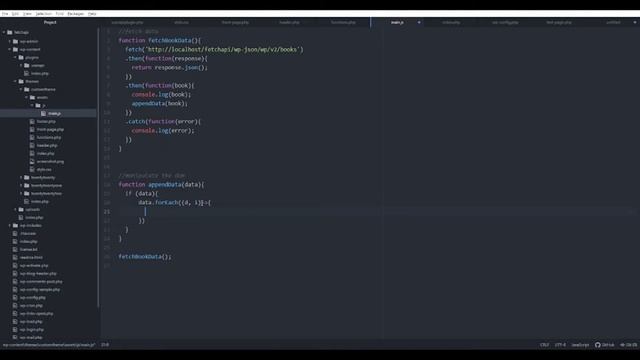Image resolution: width=640 pixels, height=360 pixels.
Task: Click the footer.php file icon
Action: (32, 121)
